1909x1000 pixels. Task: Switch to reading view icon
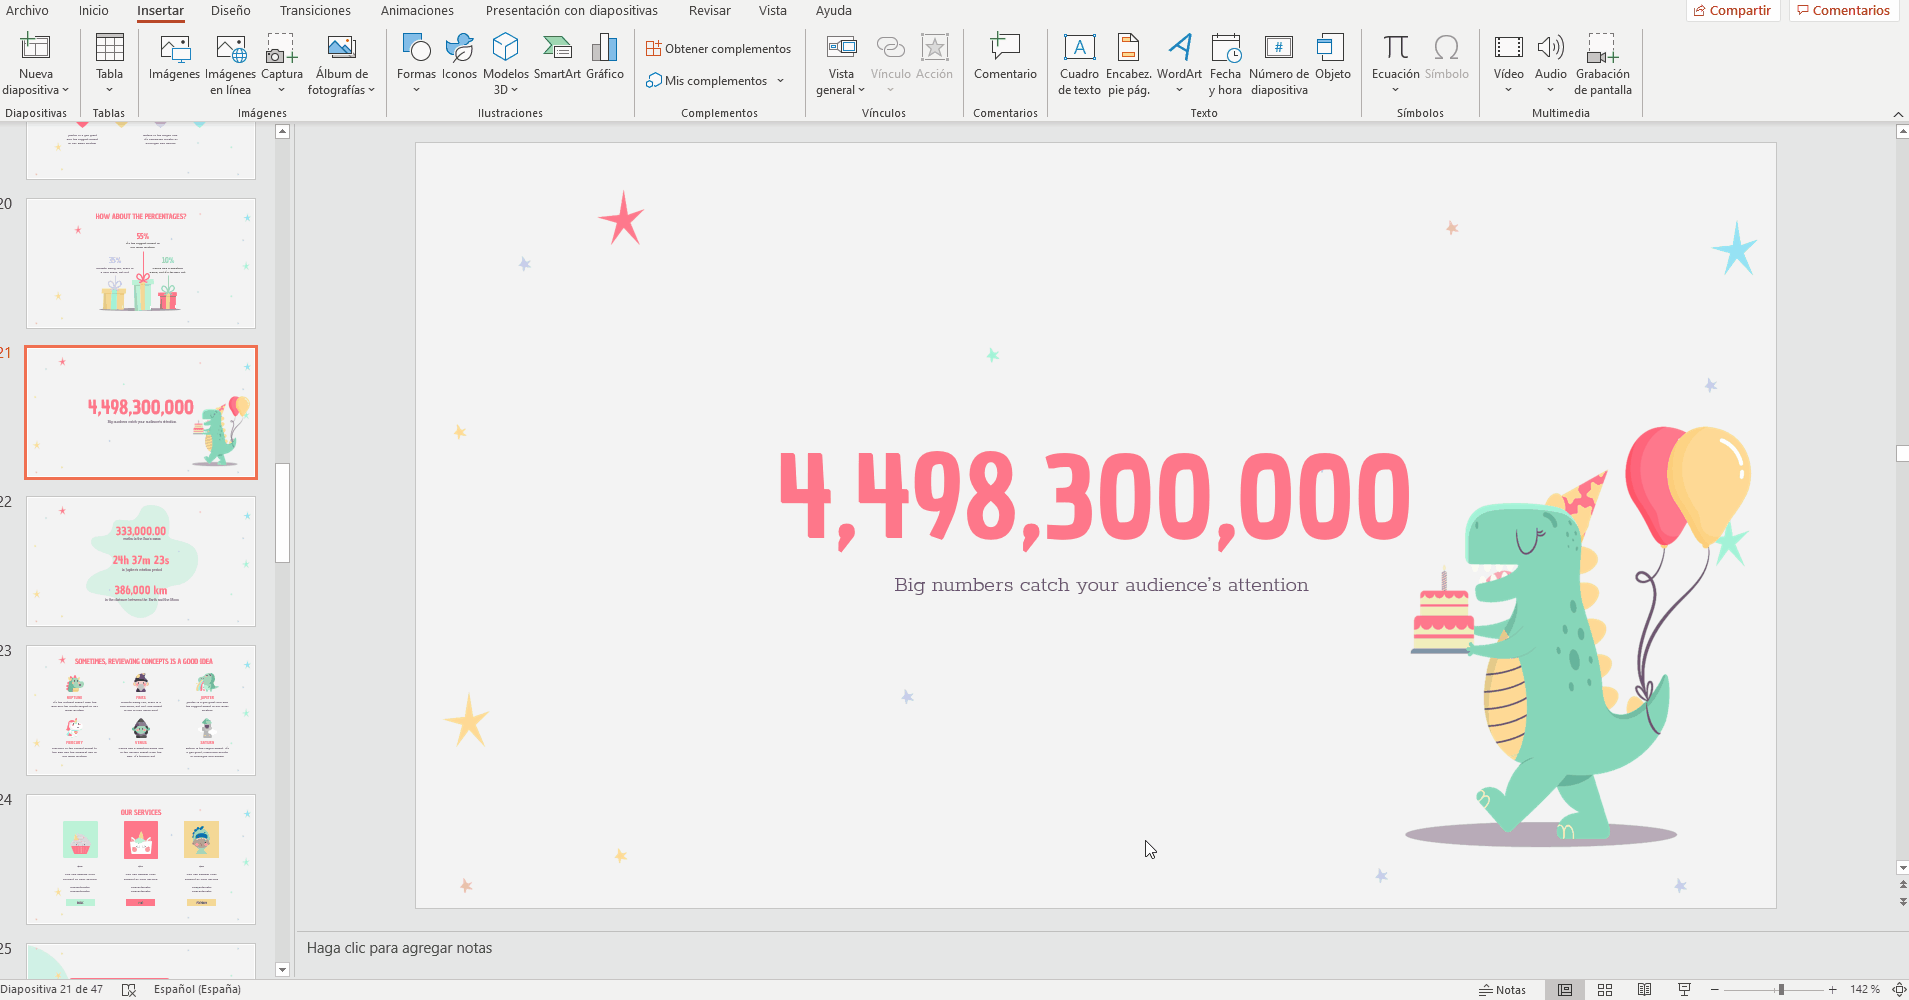pos(1644,989)
